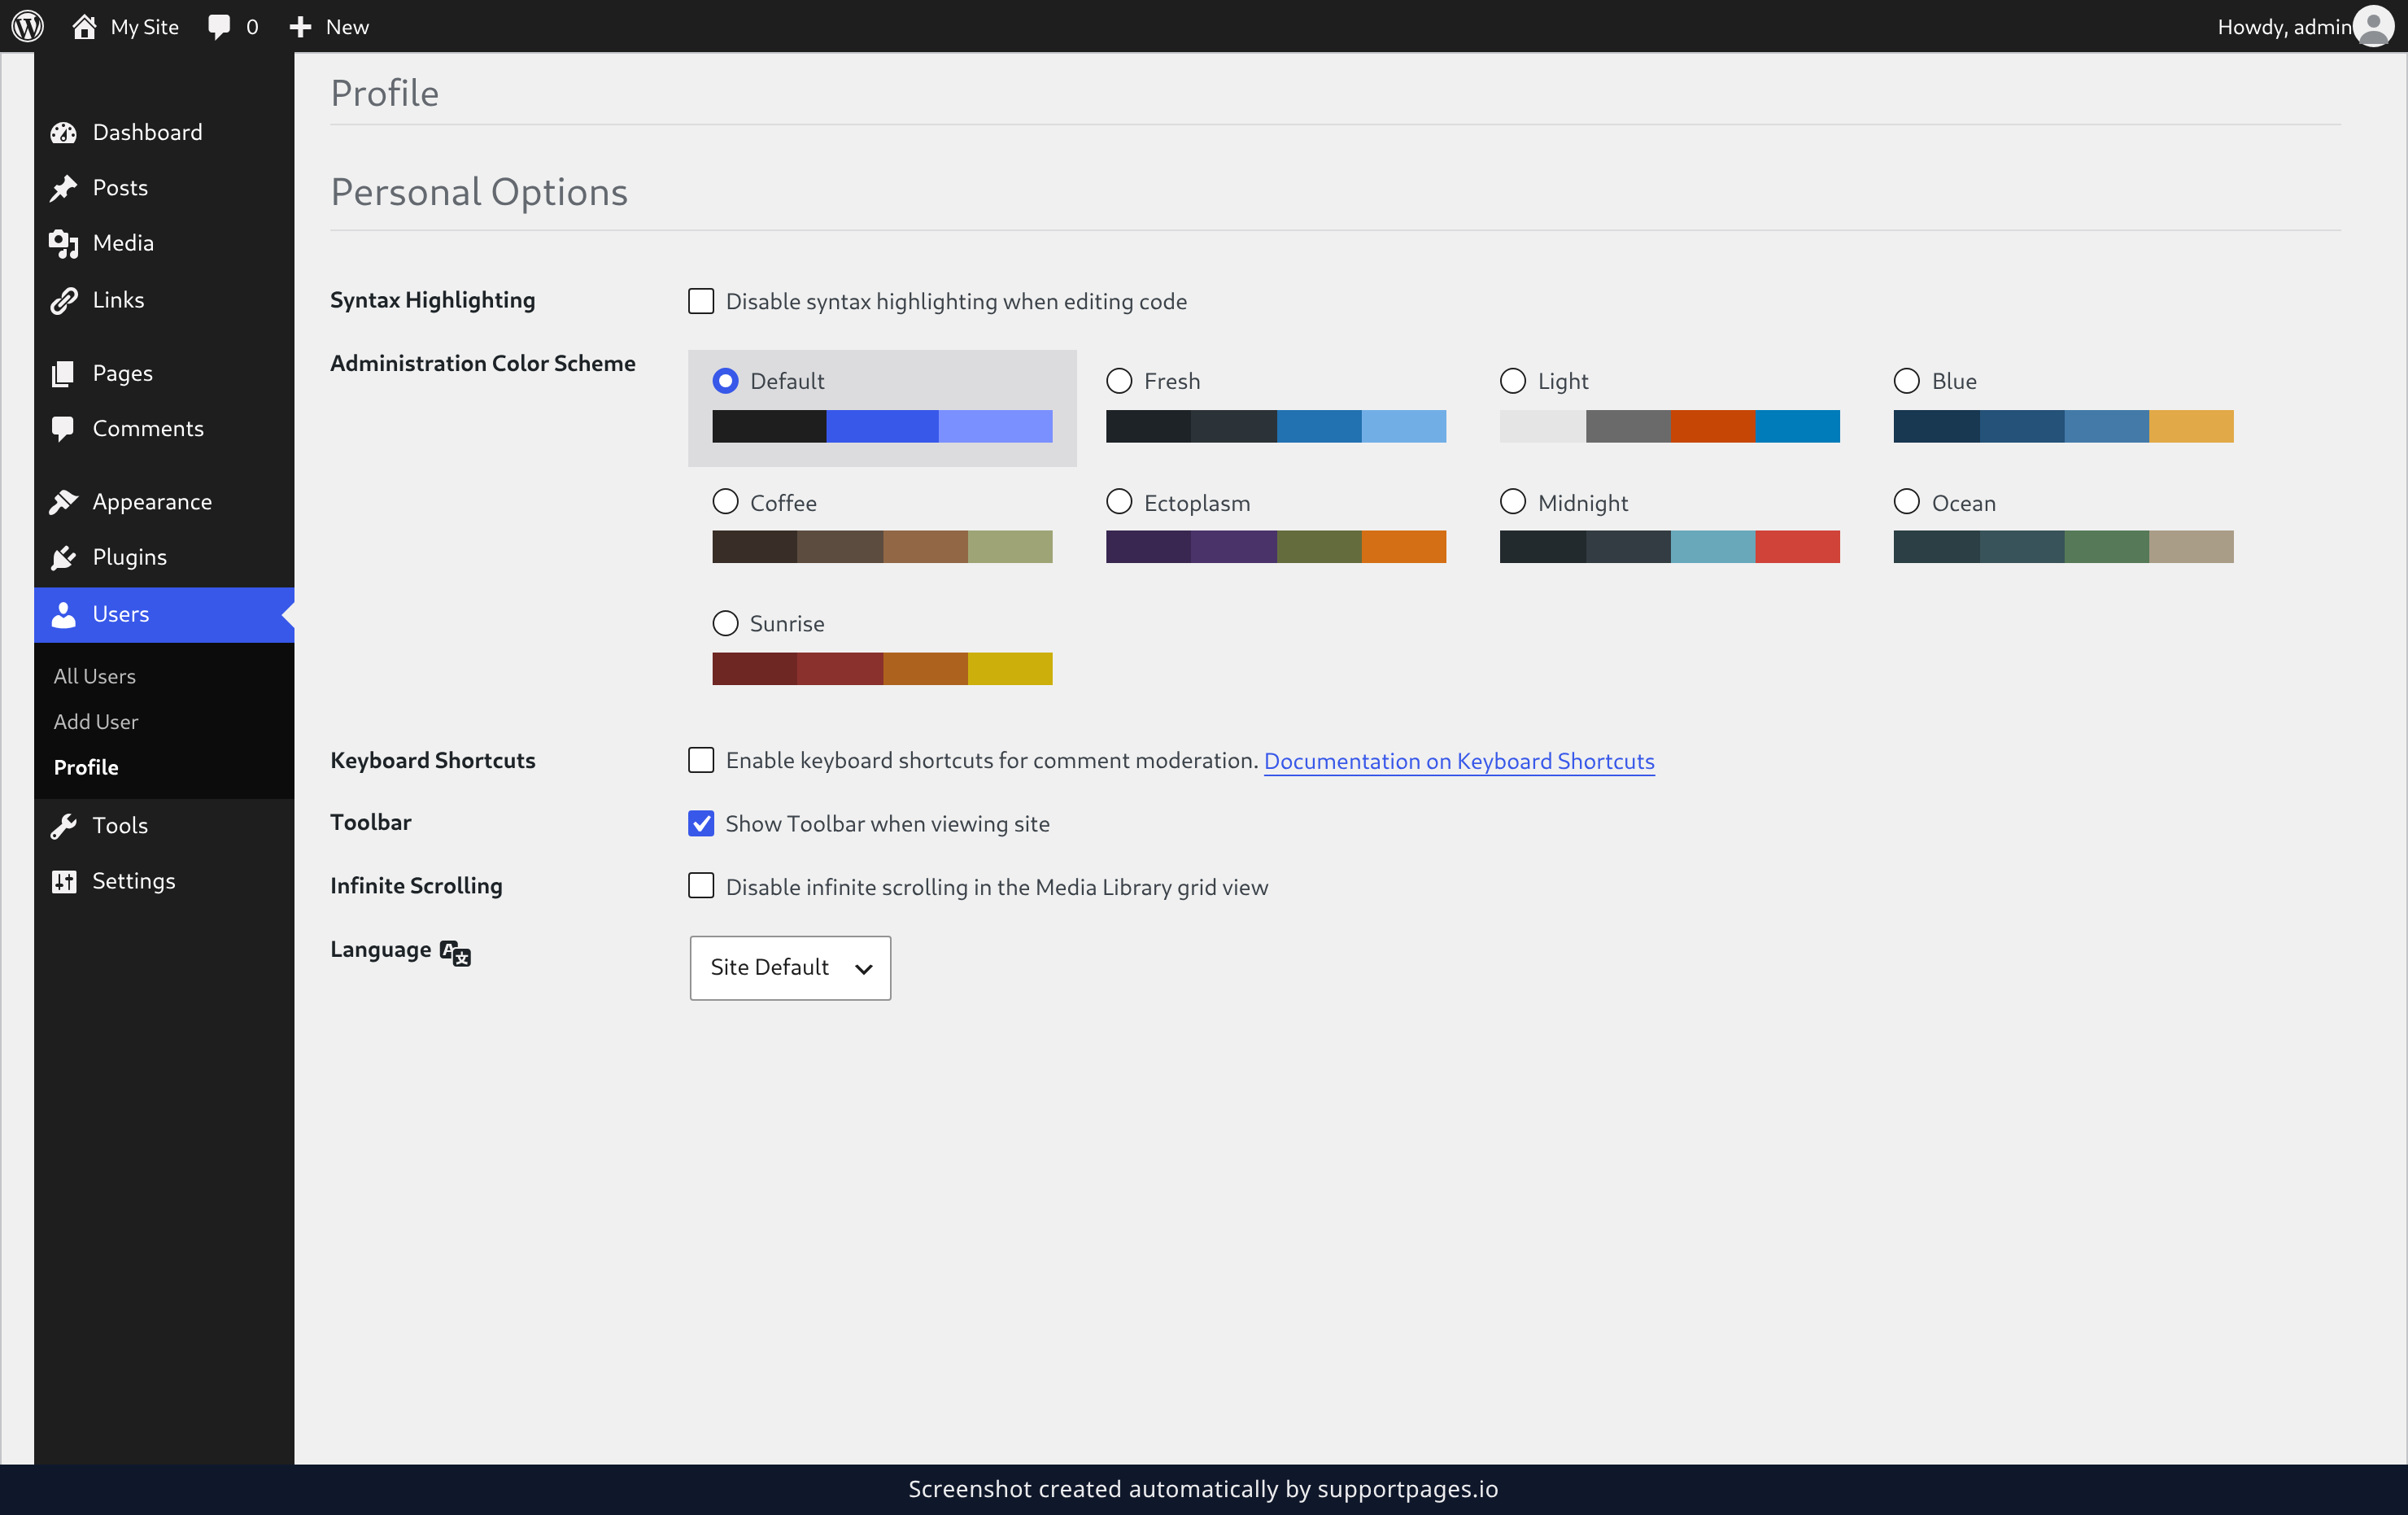The width and height of the screenshot is (2408, 1515).
Task: Click the Coffee scheme color palette
Action: [882, 547]
